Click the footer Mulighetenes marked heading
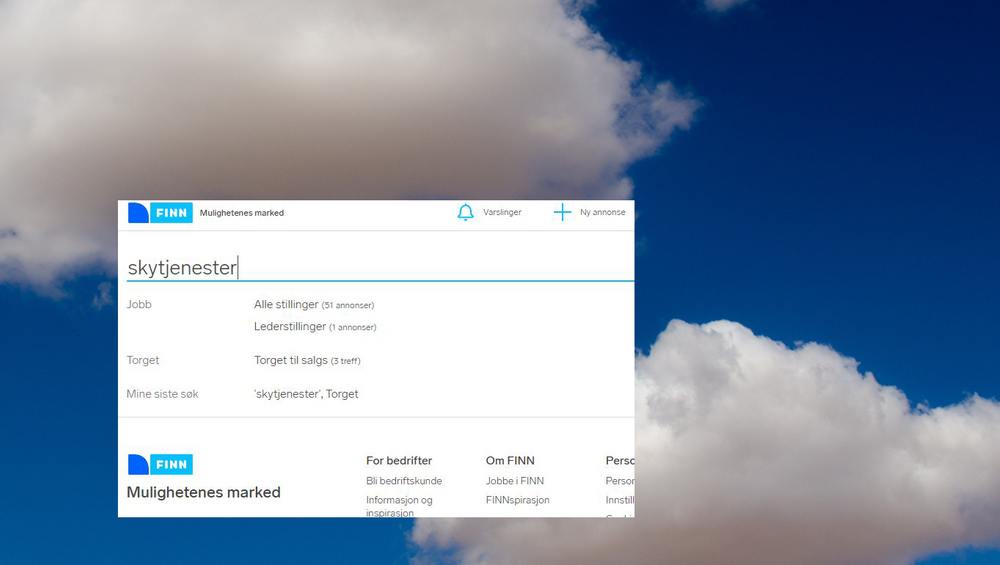The image size is (1000, 565). coord(203,492)
